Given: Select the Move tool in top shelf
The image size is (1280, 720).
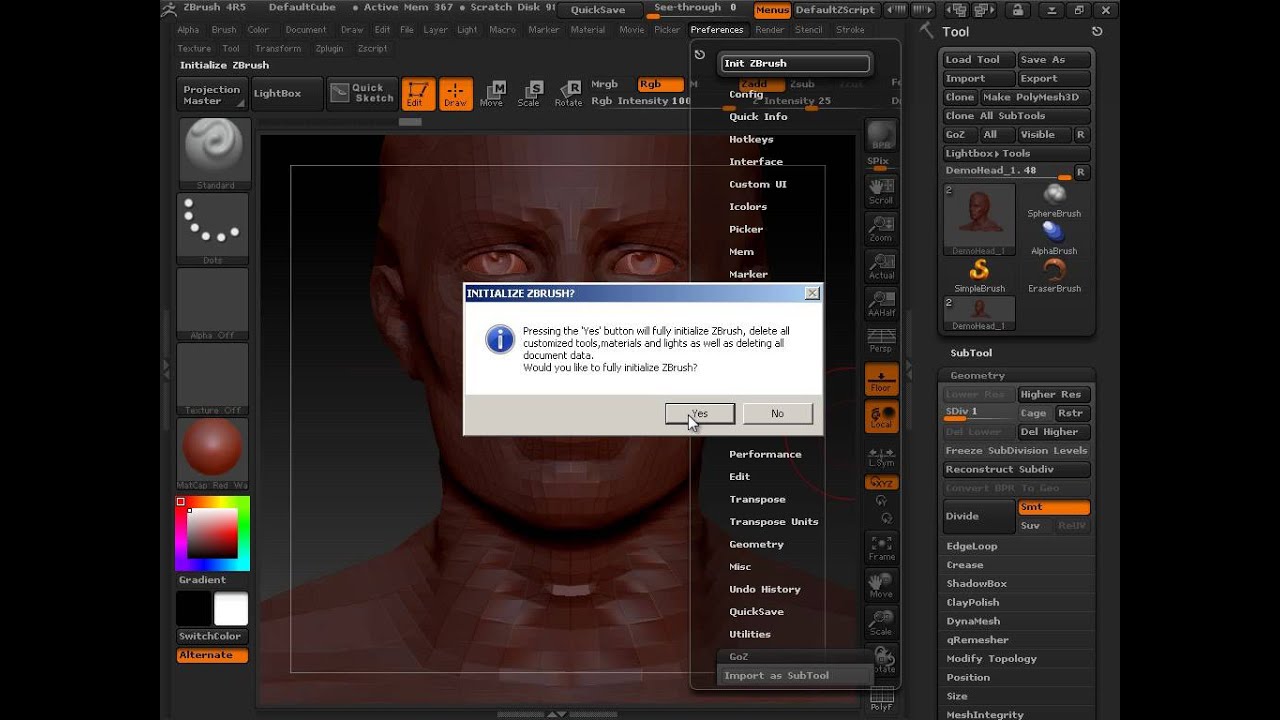Looking at the screenshot, I should pyautogui.click(x=491, y=94).
